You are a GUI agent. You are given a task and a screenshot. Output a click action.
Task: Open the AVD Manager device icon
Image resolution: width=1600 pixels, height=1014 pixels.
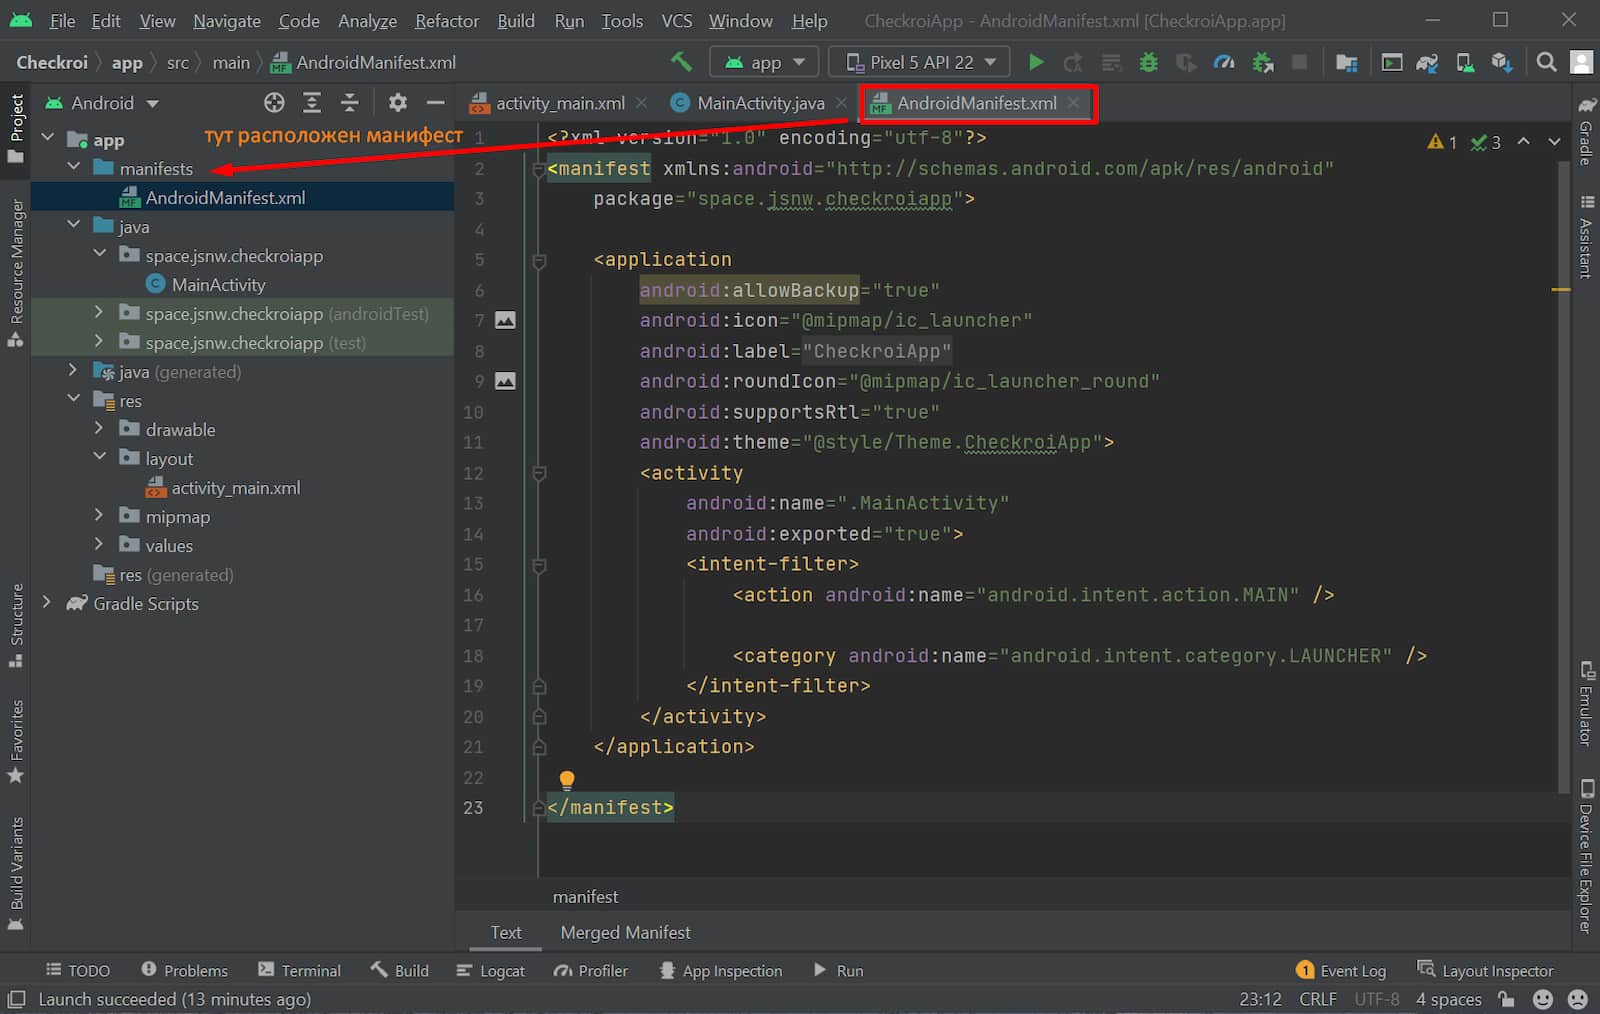pos(1465,62)
